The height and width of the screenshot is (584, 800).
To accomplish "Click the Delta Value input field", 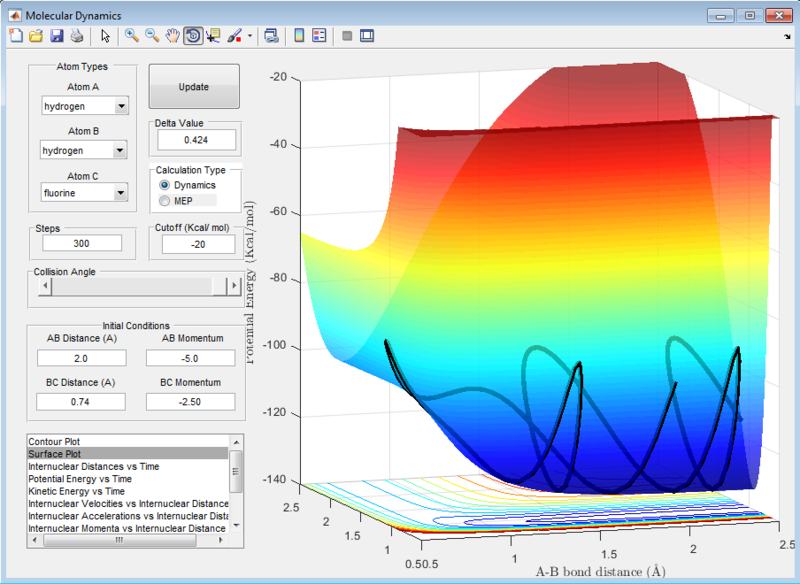I will pyautogui.click(x=196, y=140).
